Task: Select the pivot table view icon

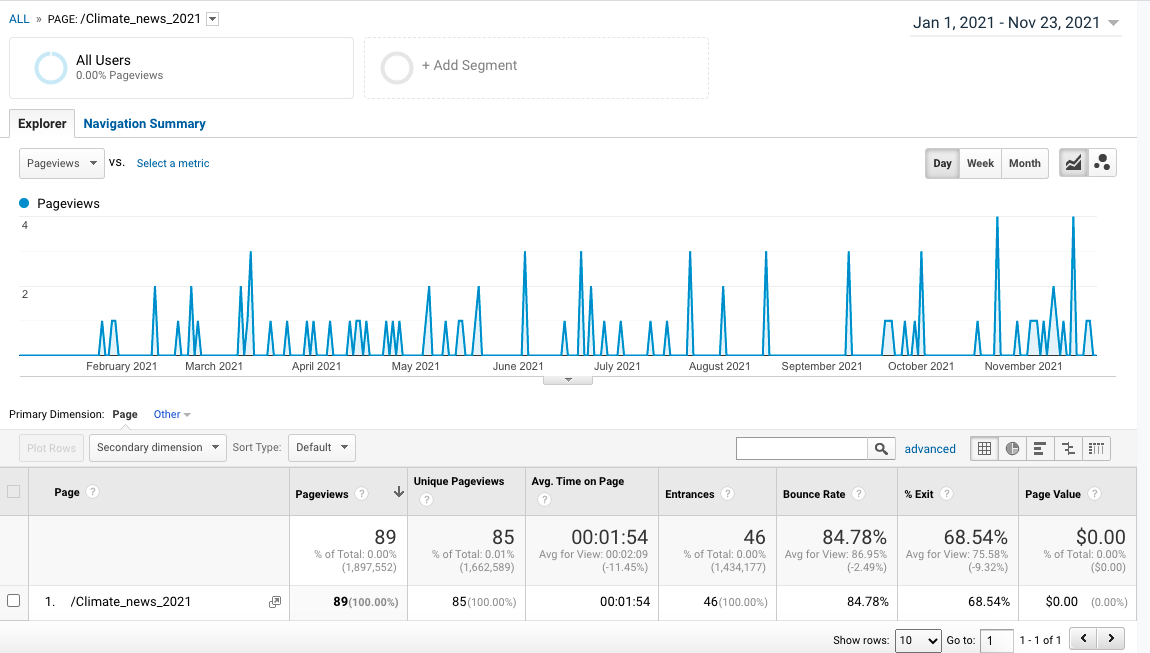Action: coord(1096,449)
